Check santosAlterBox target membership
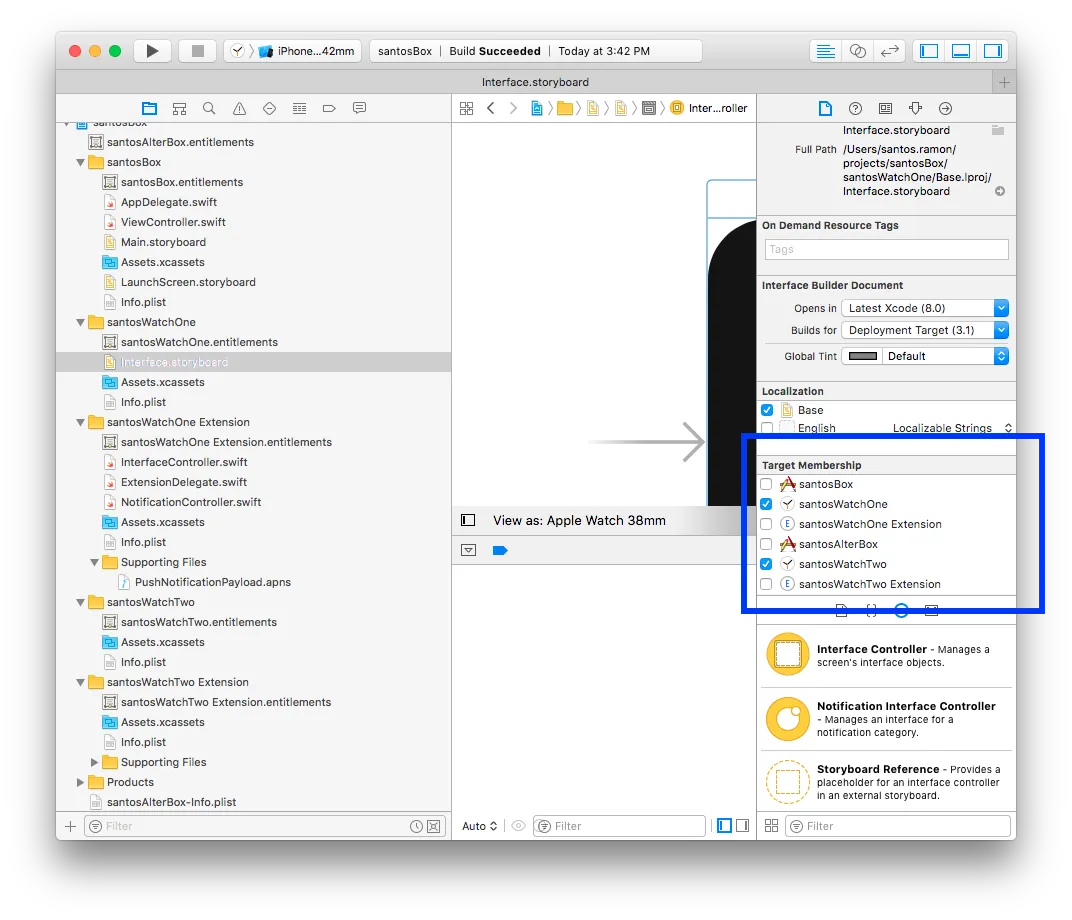 (766, 544)
